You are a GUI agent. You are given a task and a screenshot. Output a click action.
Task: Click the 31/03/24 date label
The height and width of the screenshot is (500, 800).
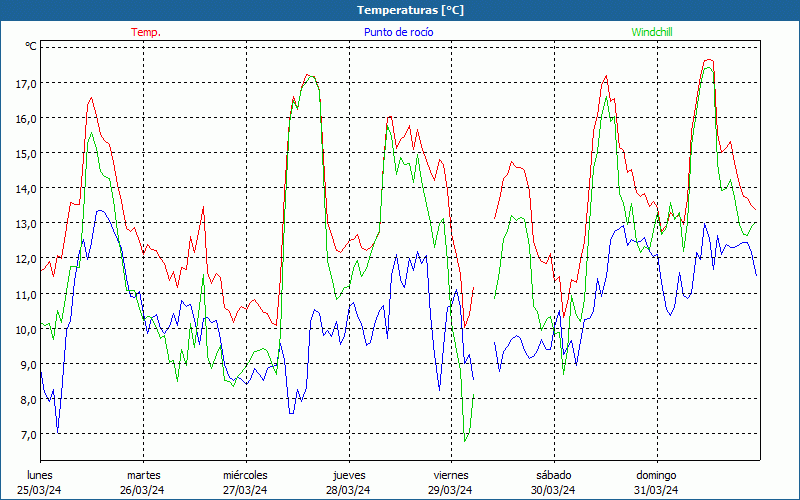(656, 490)
